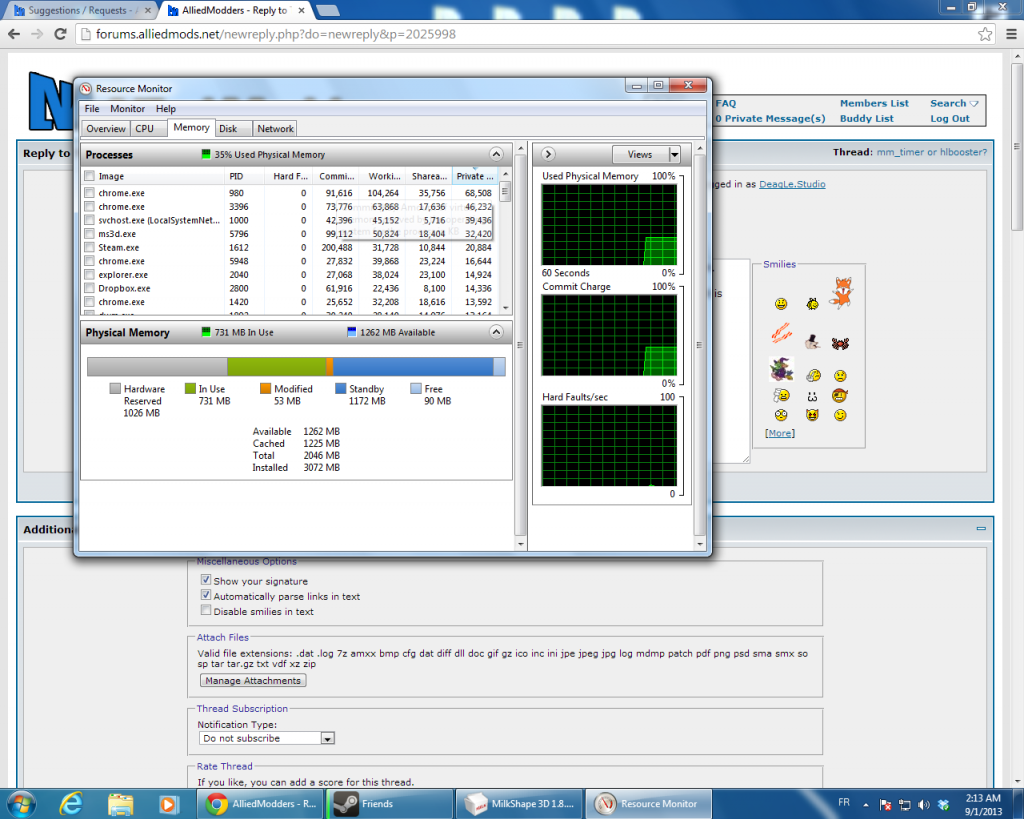Click the physical memory usage bar

click(x=296, y=366)
